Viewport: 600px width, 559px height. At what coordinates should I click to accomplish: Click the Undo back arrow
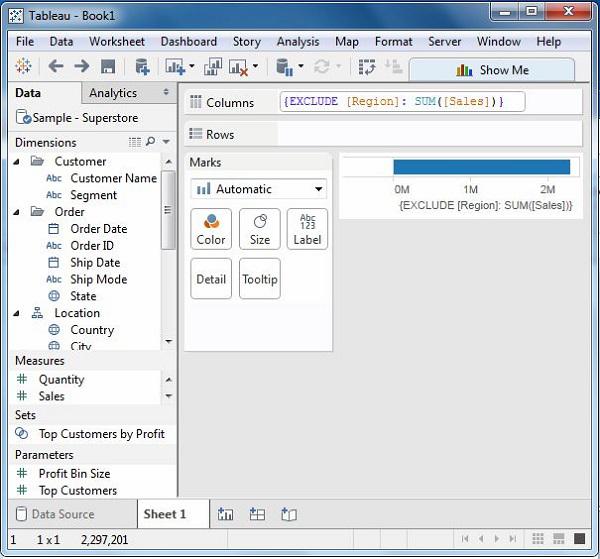pos(56,67)
